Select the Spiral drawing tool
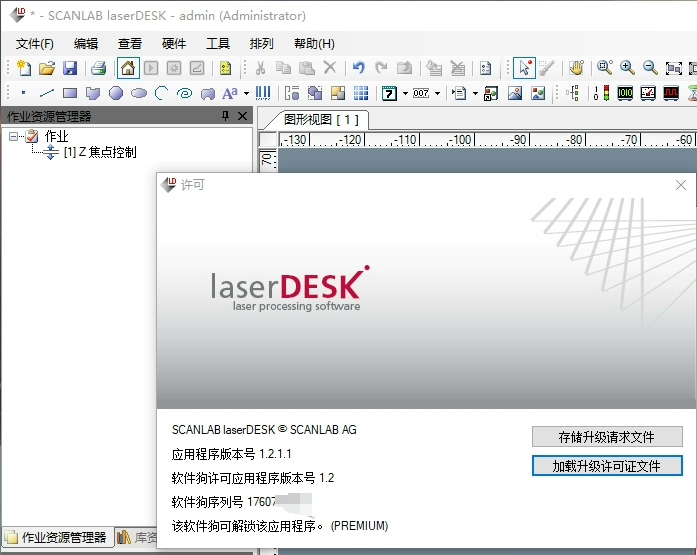 [184, 93]
